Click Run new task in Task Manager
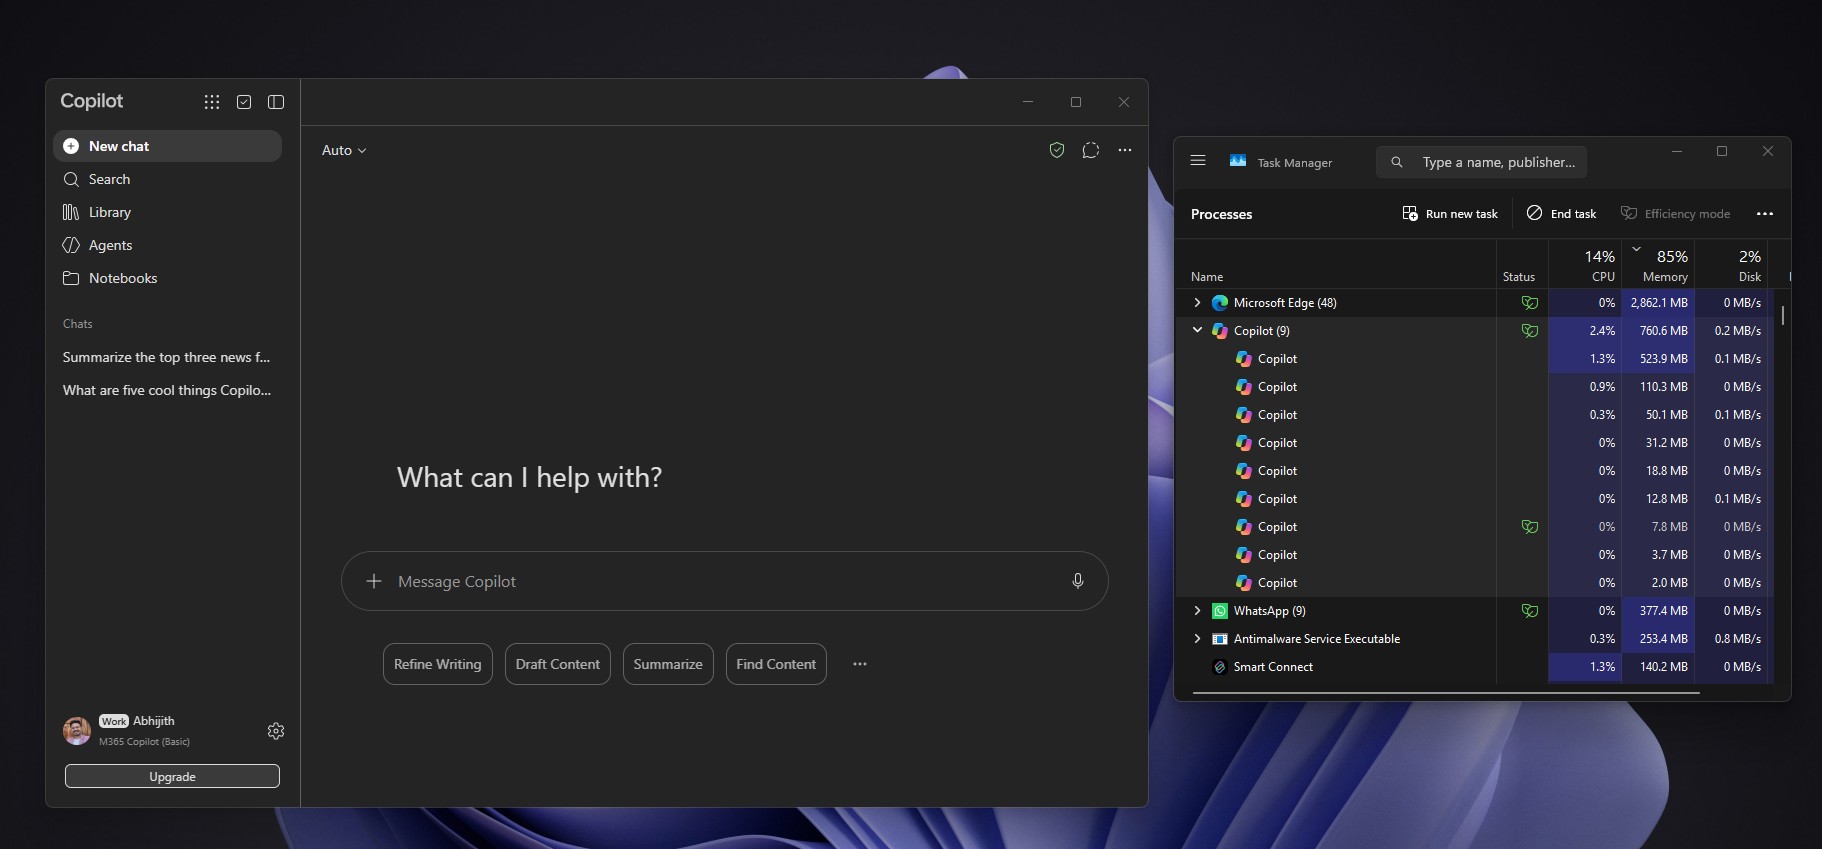1822x849 pixels. (x=1450, y=214)
